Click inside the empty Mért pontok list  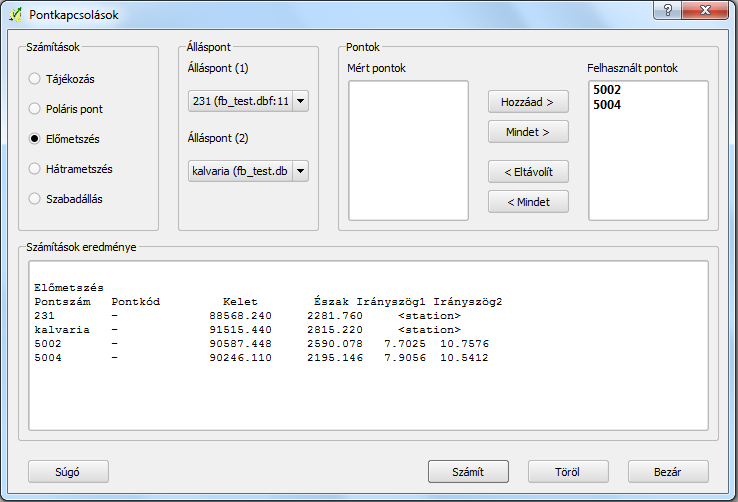pyautogui.click(x=408, y=150)
